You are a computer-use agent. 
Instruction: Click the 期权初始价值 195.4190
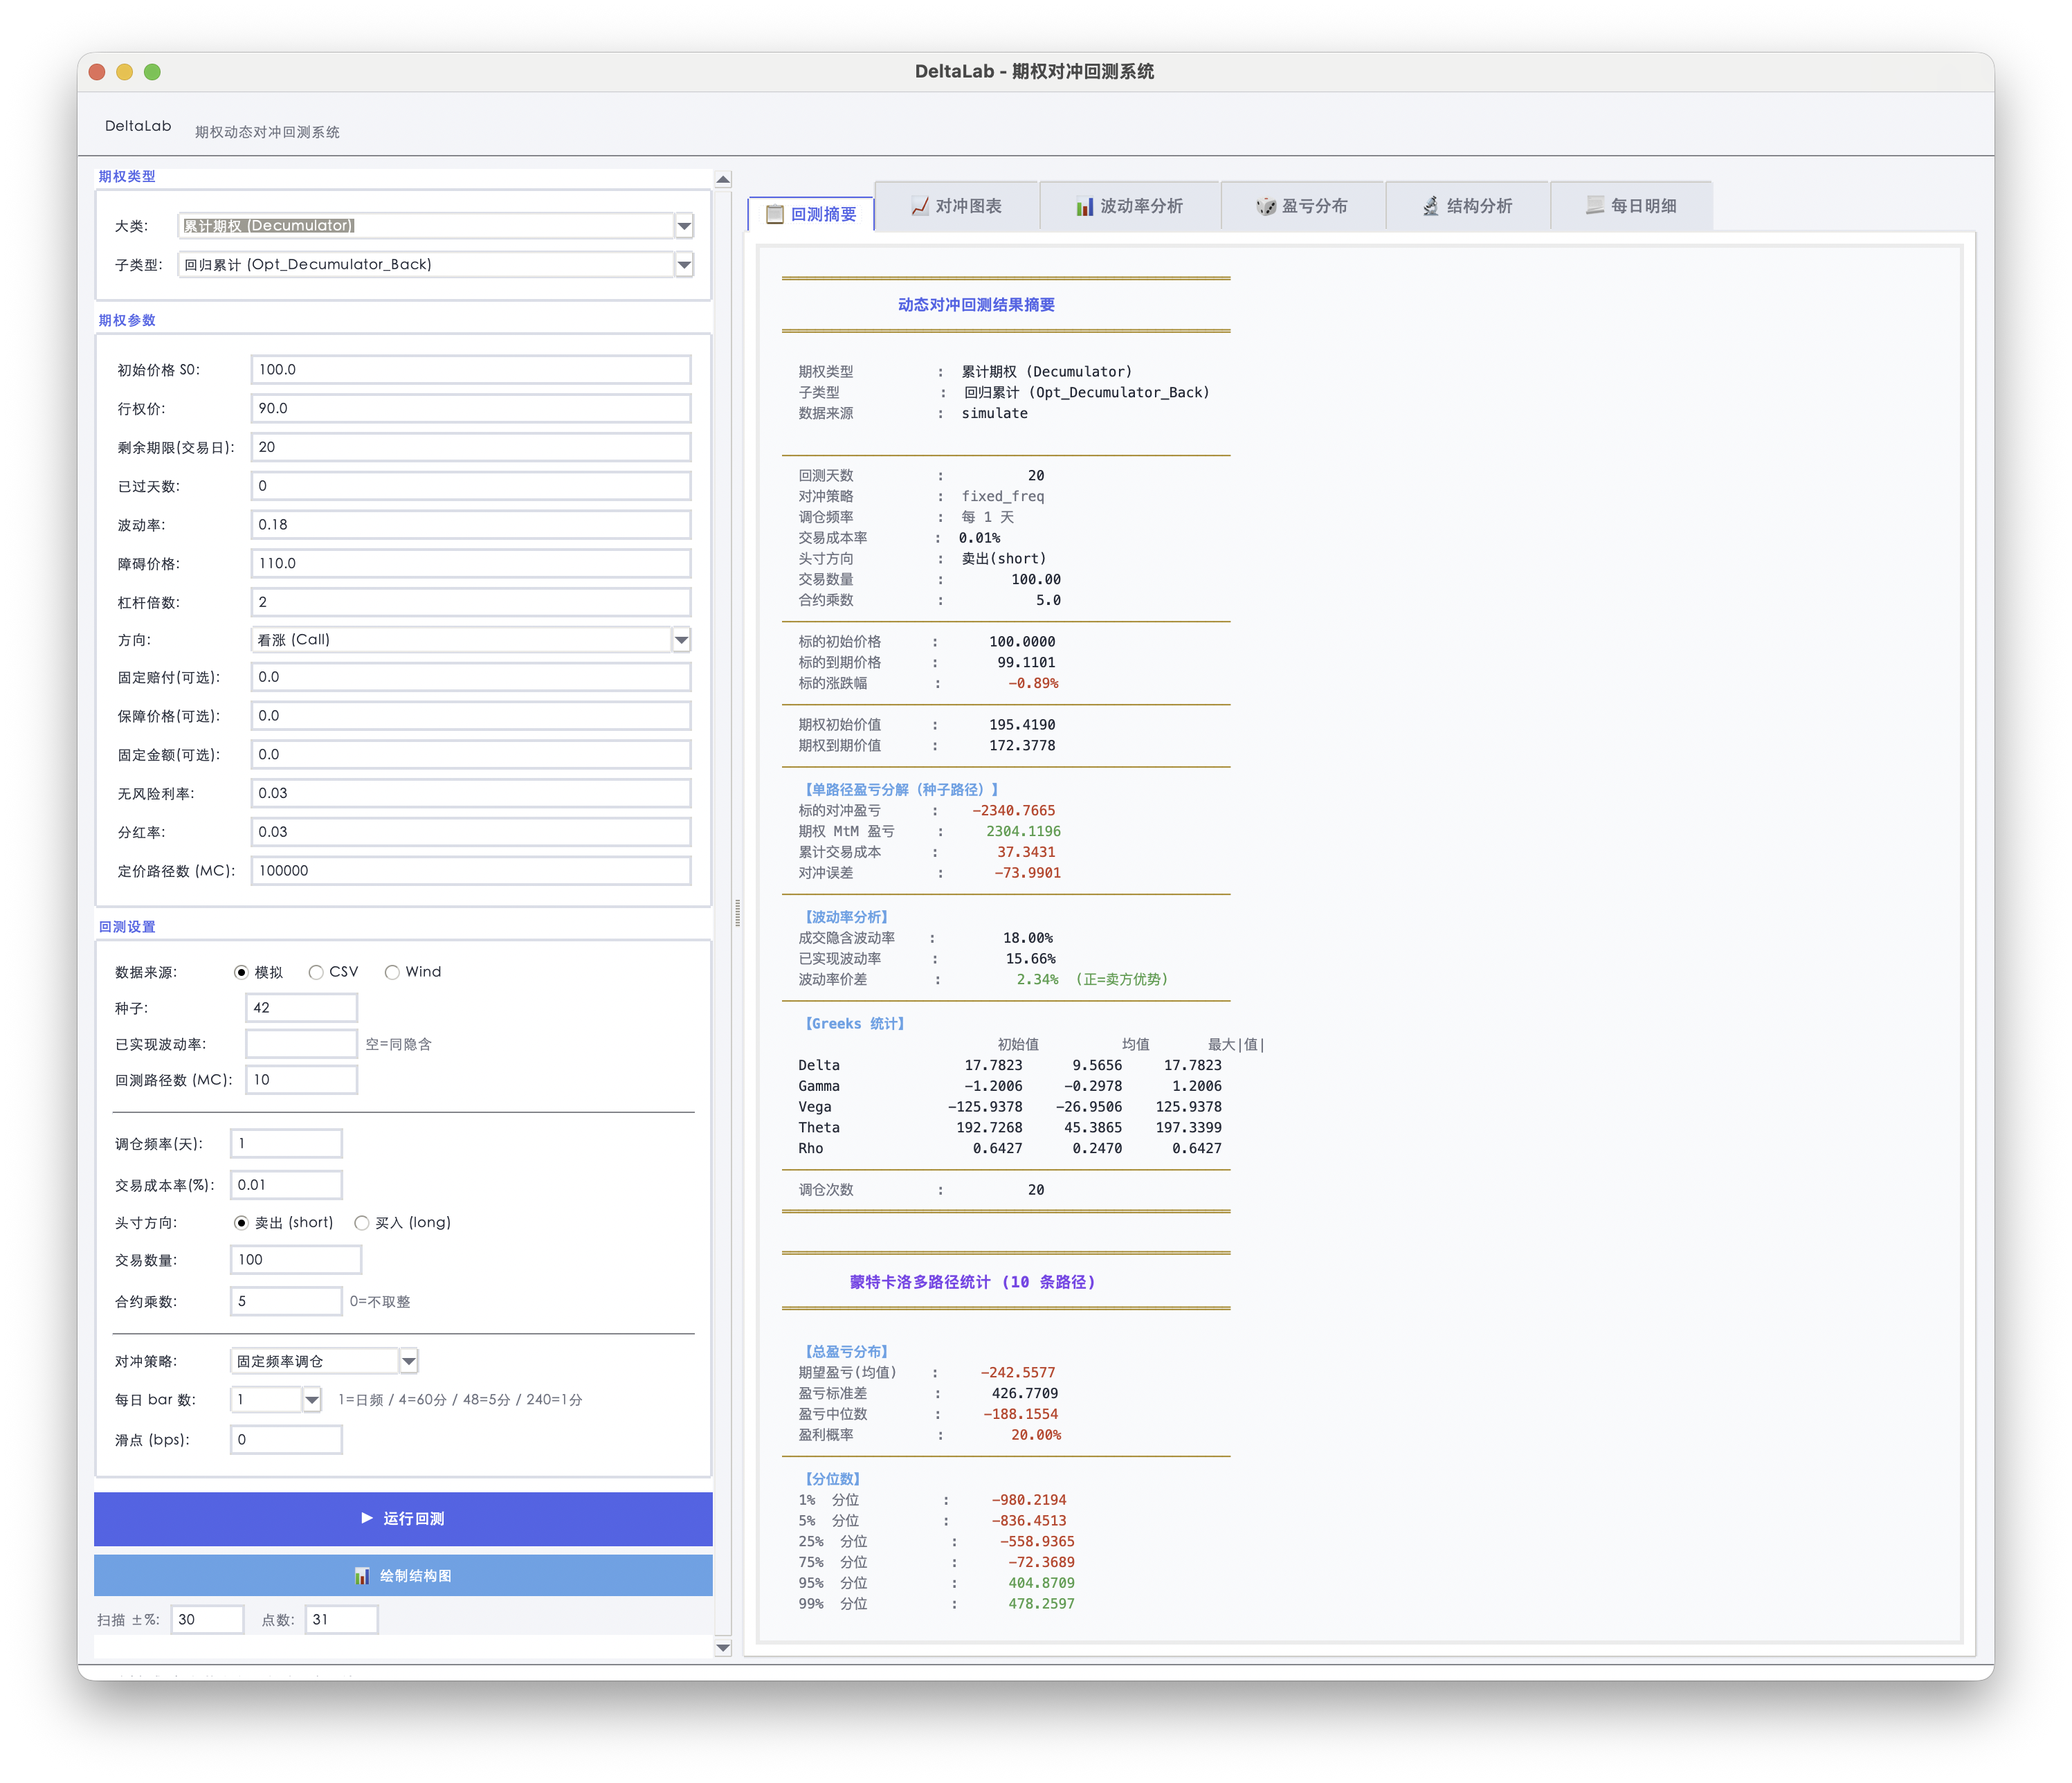click(1022, 725)
